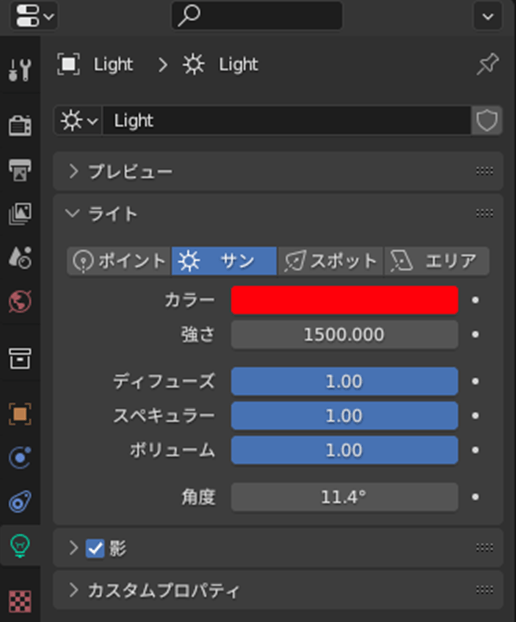Open the options dropdown at top right

487,16
